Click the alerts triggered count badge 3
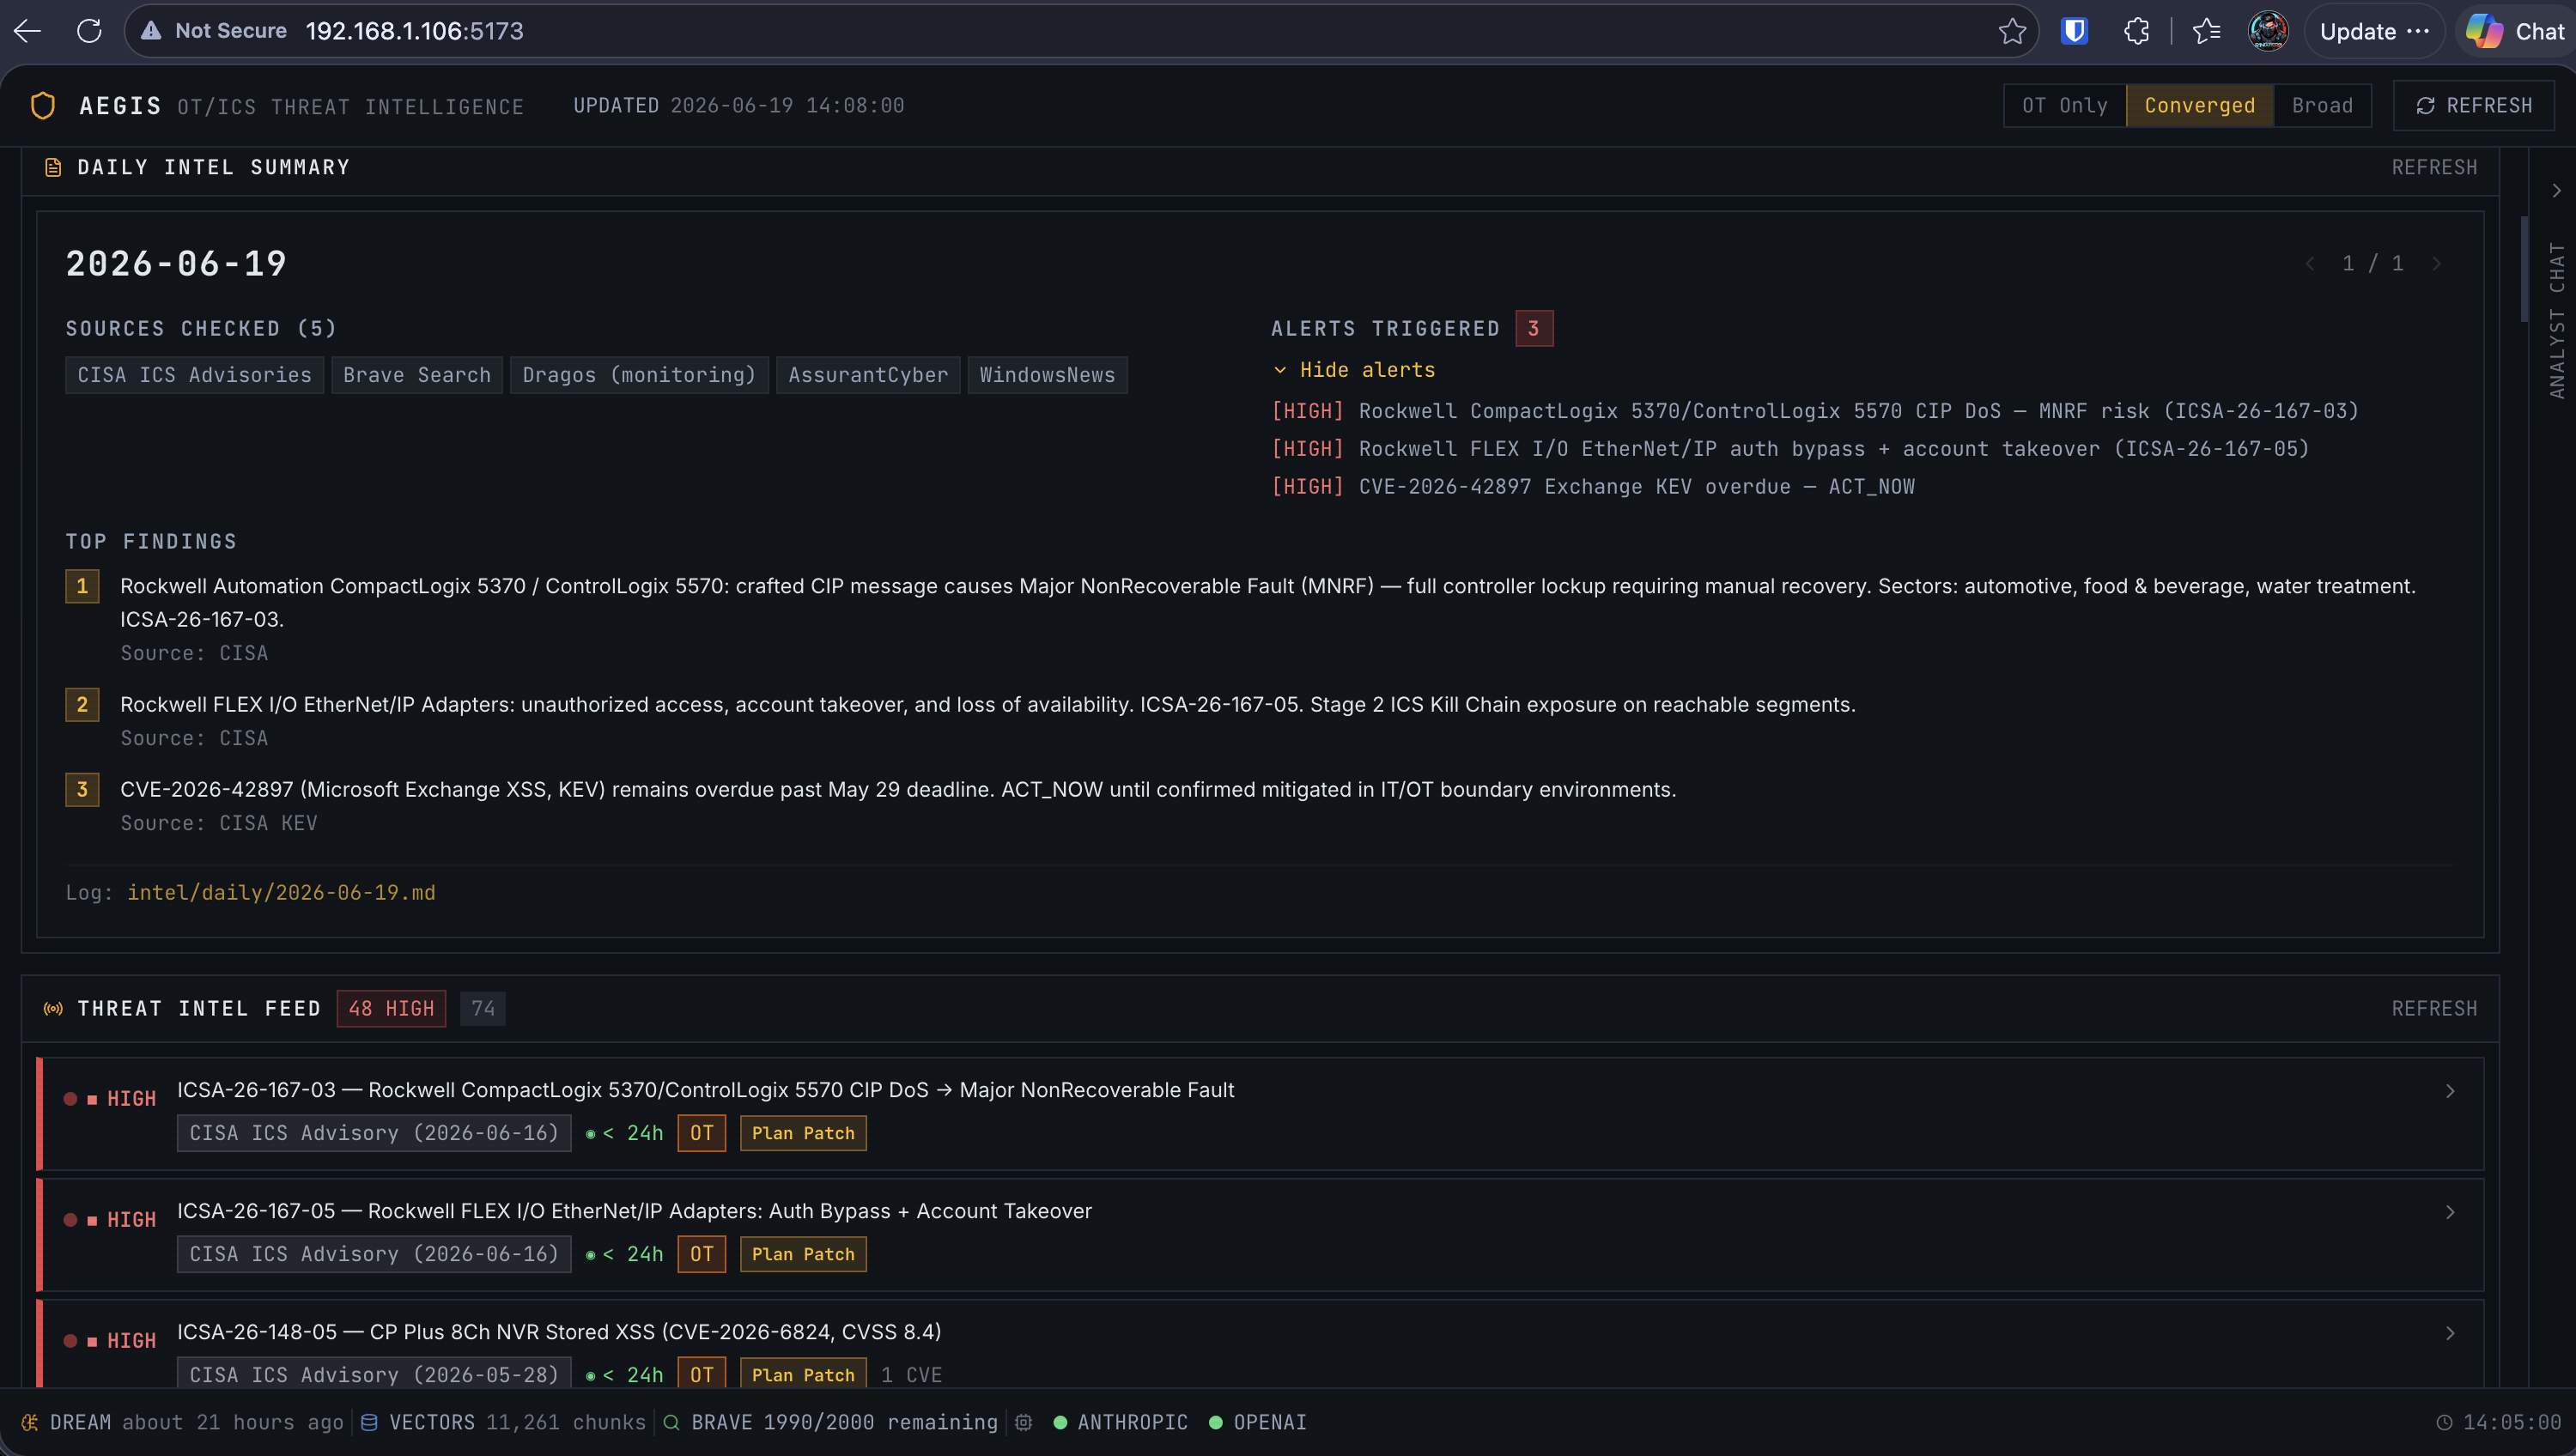Image resolution: width=2576 pixels, height=1456 pixels. pos(1534,329)
